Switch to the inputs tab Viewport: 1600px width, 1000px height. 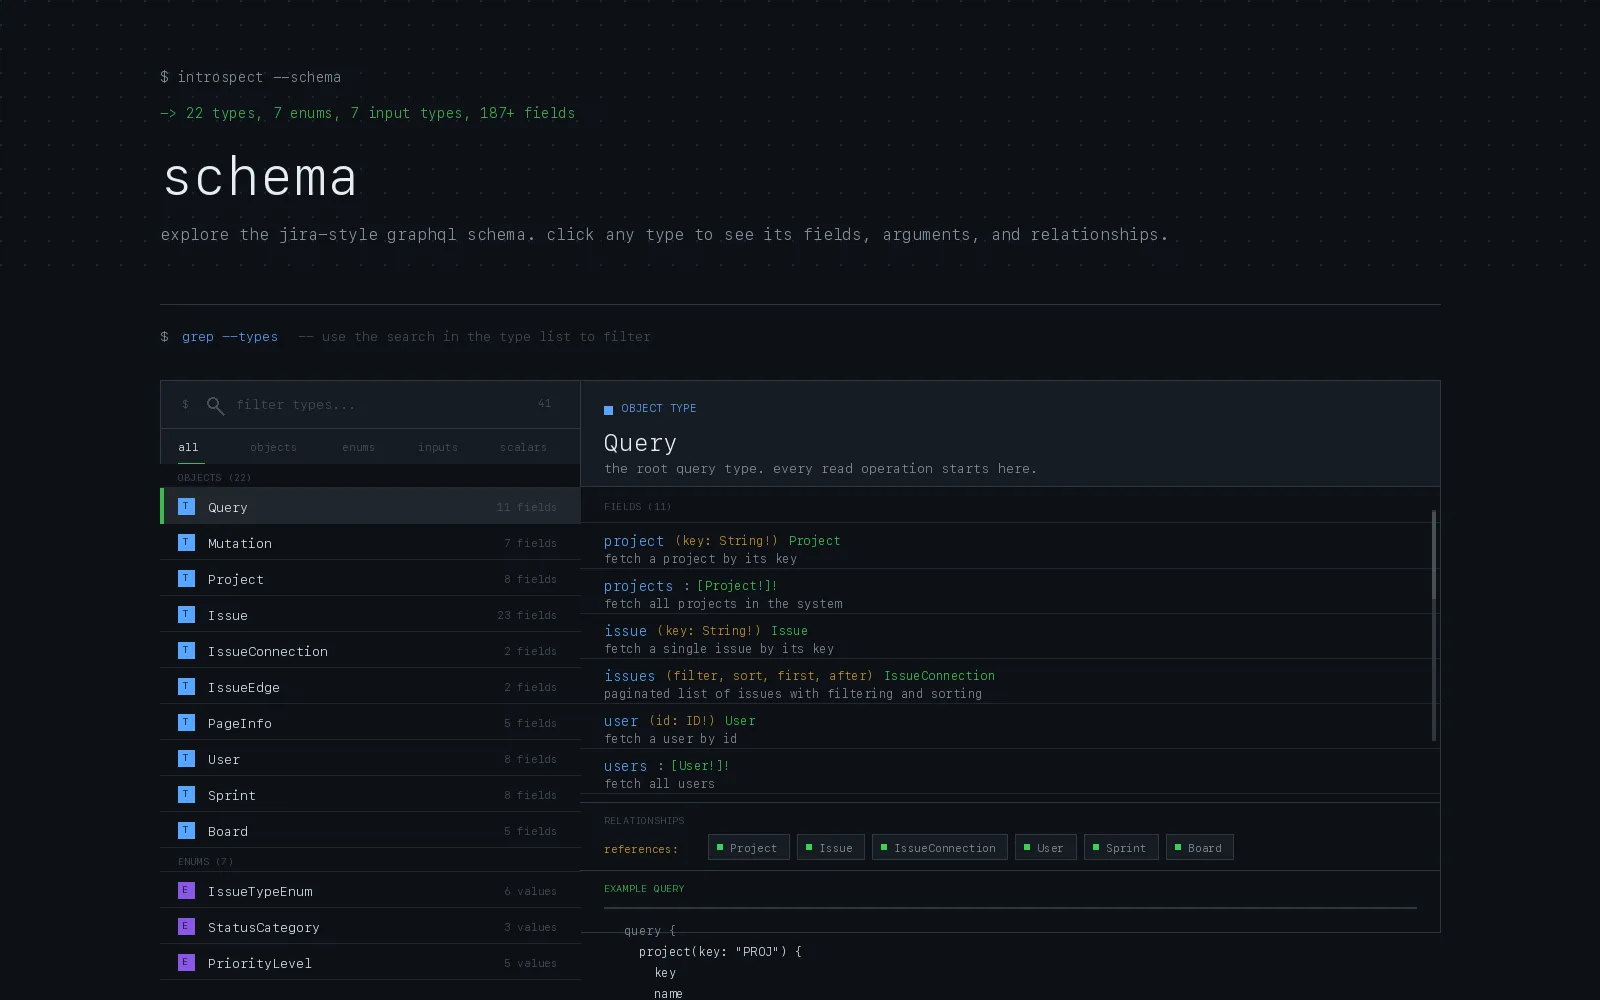point(438,447)
